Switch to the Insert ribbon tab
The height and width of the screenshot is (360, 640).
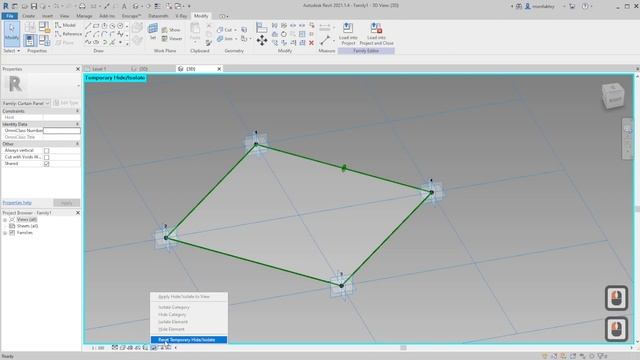click(x=47, y=16)
